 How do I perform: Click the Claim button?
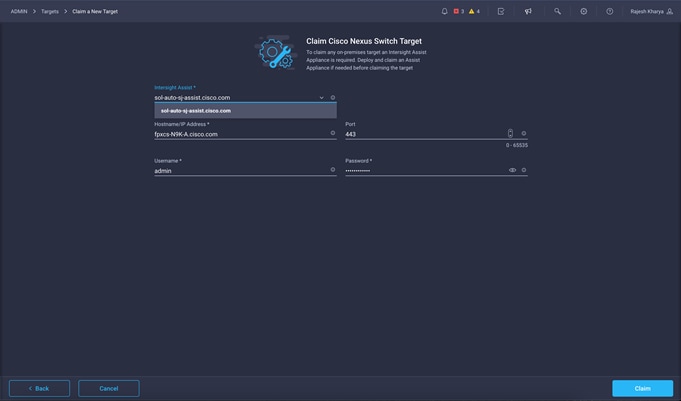pyautogui.click(x=642, y=388)
